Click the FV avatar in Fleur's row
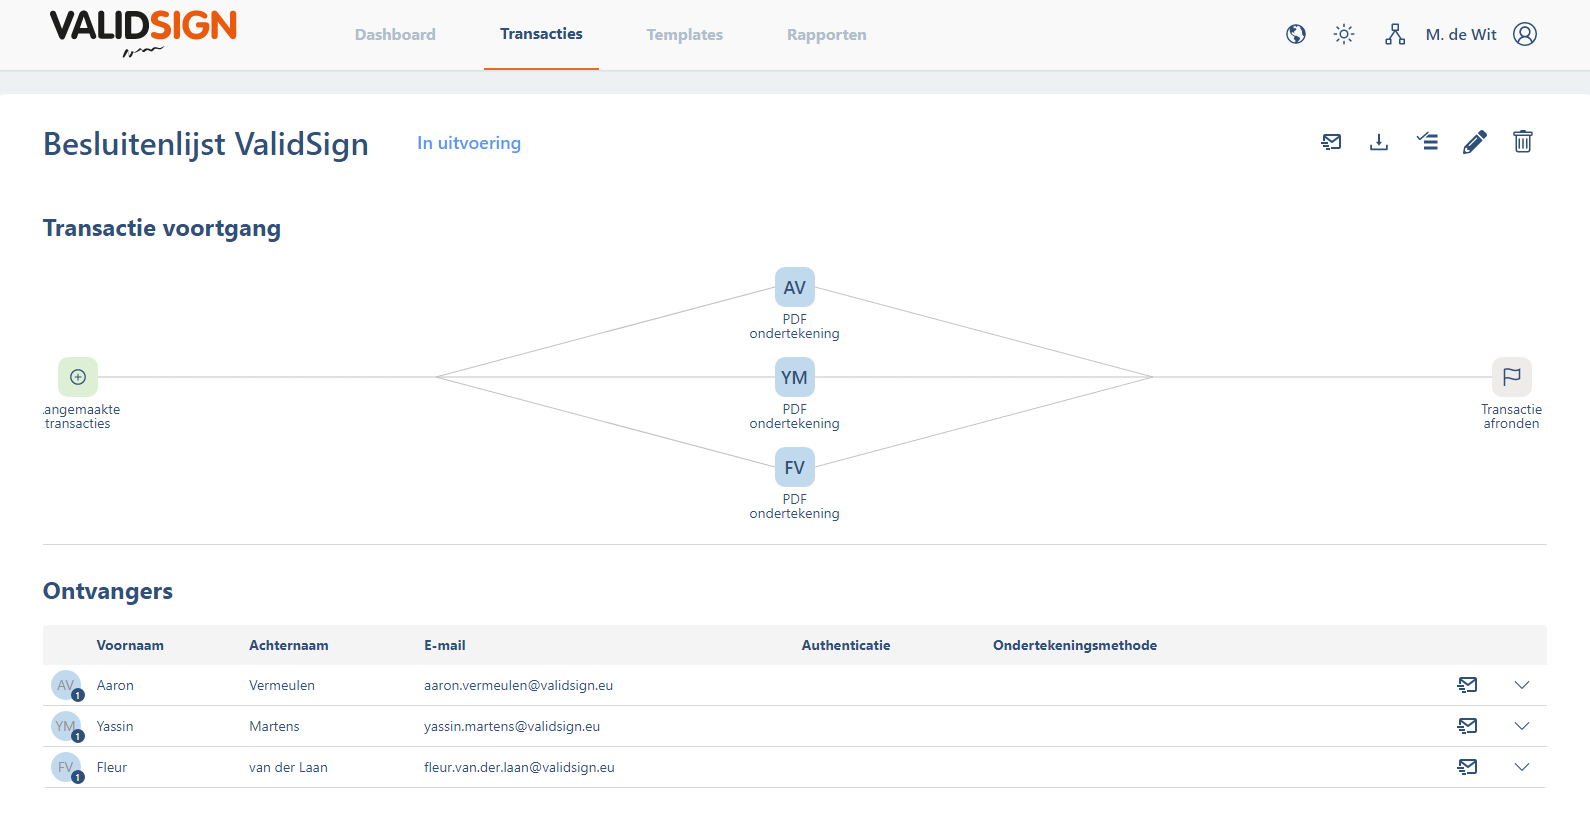This screenshot has width=1590, height=823. (x=66, y=767)
